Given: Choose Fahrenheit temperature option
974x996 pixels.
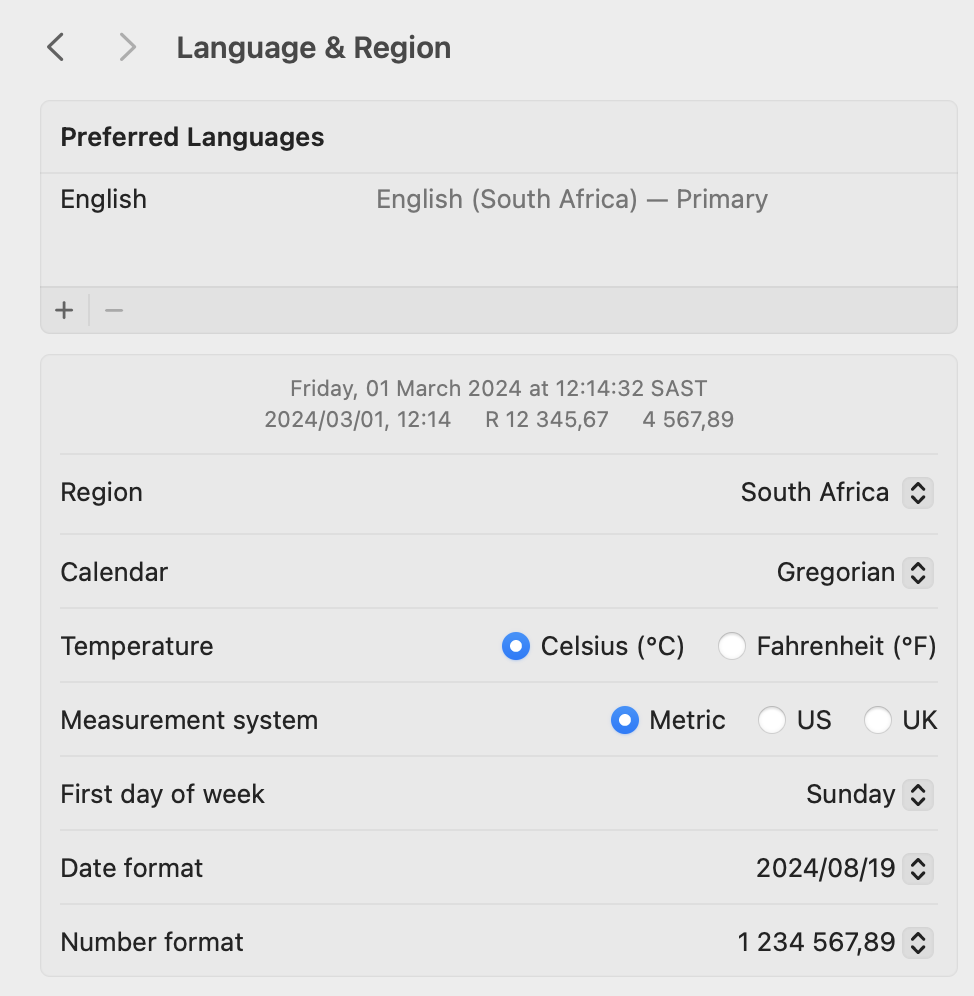Looking at the screenshot, I should (x=731, y=647).
